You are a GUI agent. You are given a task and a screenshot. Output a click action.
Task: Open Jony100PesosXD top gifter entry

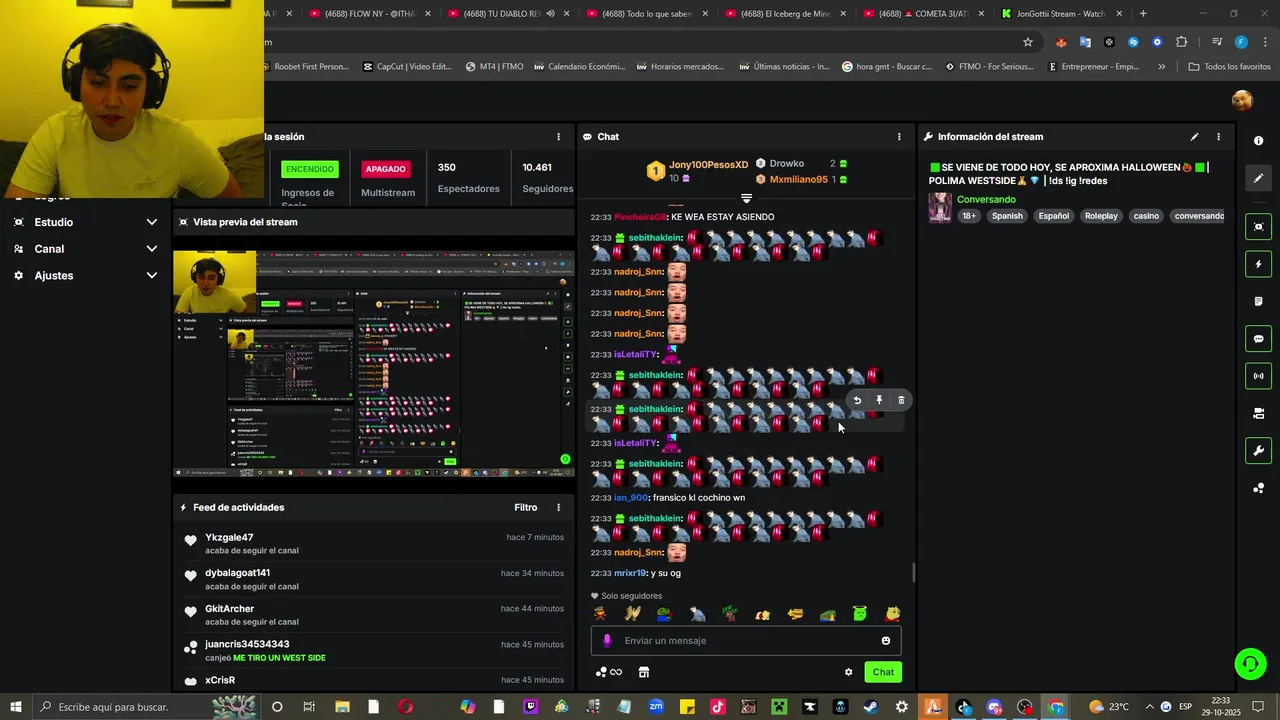pyautogui.click(x=697, y=171)
